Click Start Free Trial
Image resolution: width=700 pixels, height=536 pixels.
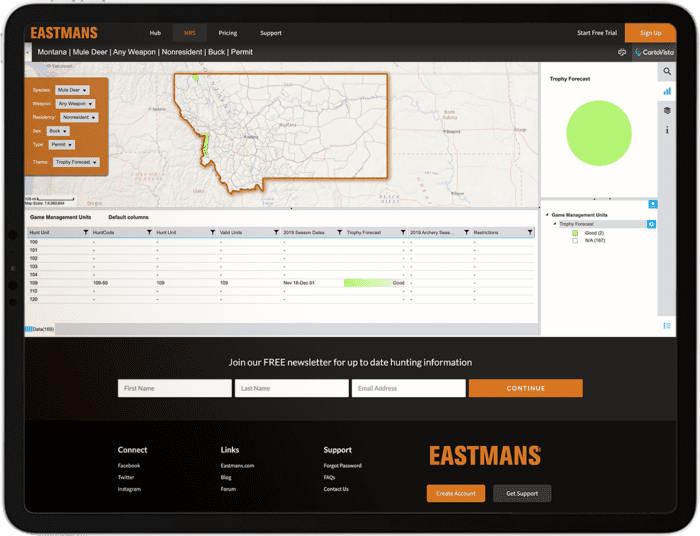[597, 33]
